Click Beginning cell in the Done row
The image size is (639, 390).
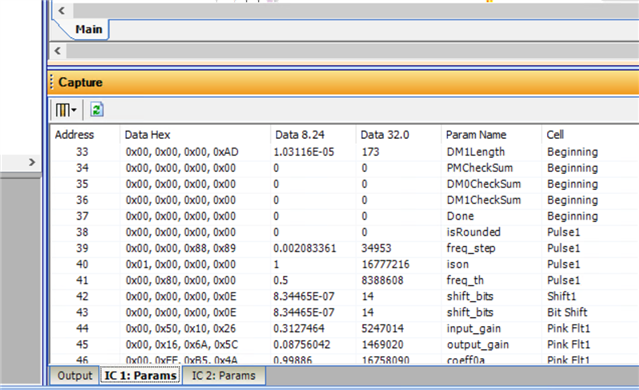click(x=572, y=216)
